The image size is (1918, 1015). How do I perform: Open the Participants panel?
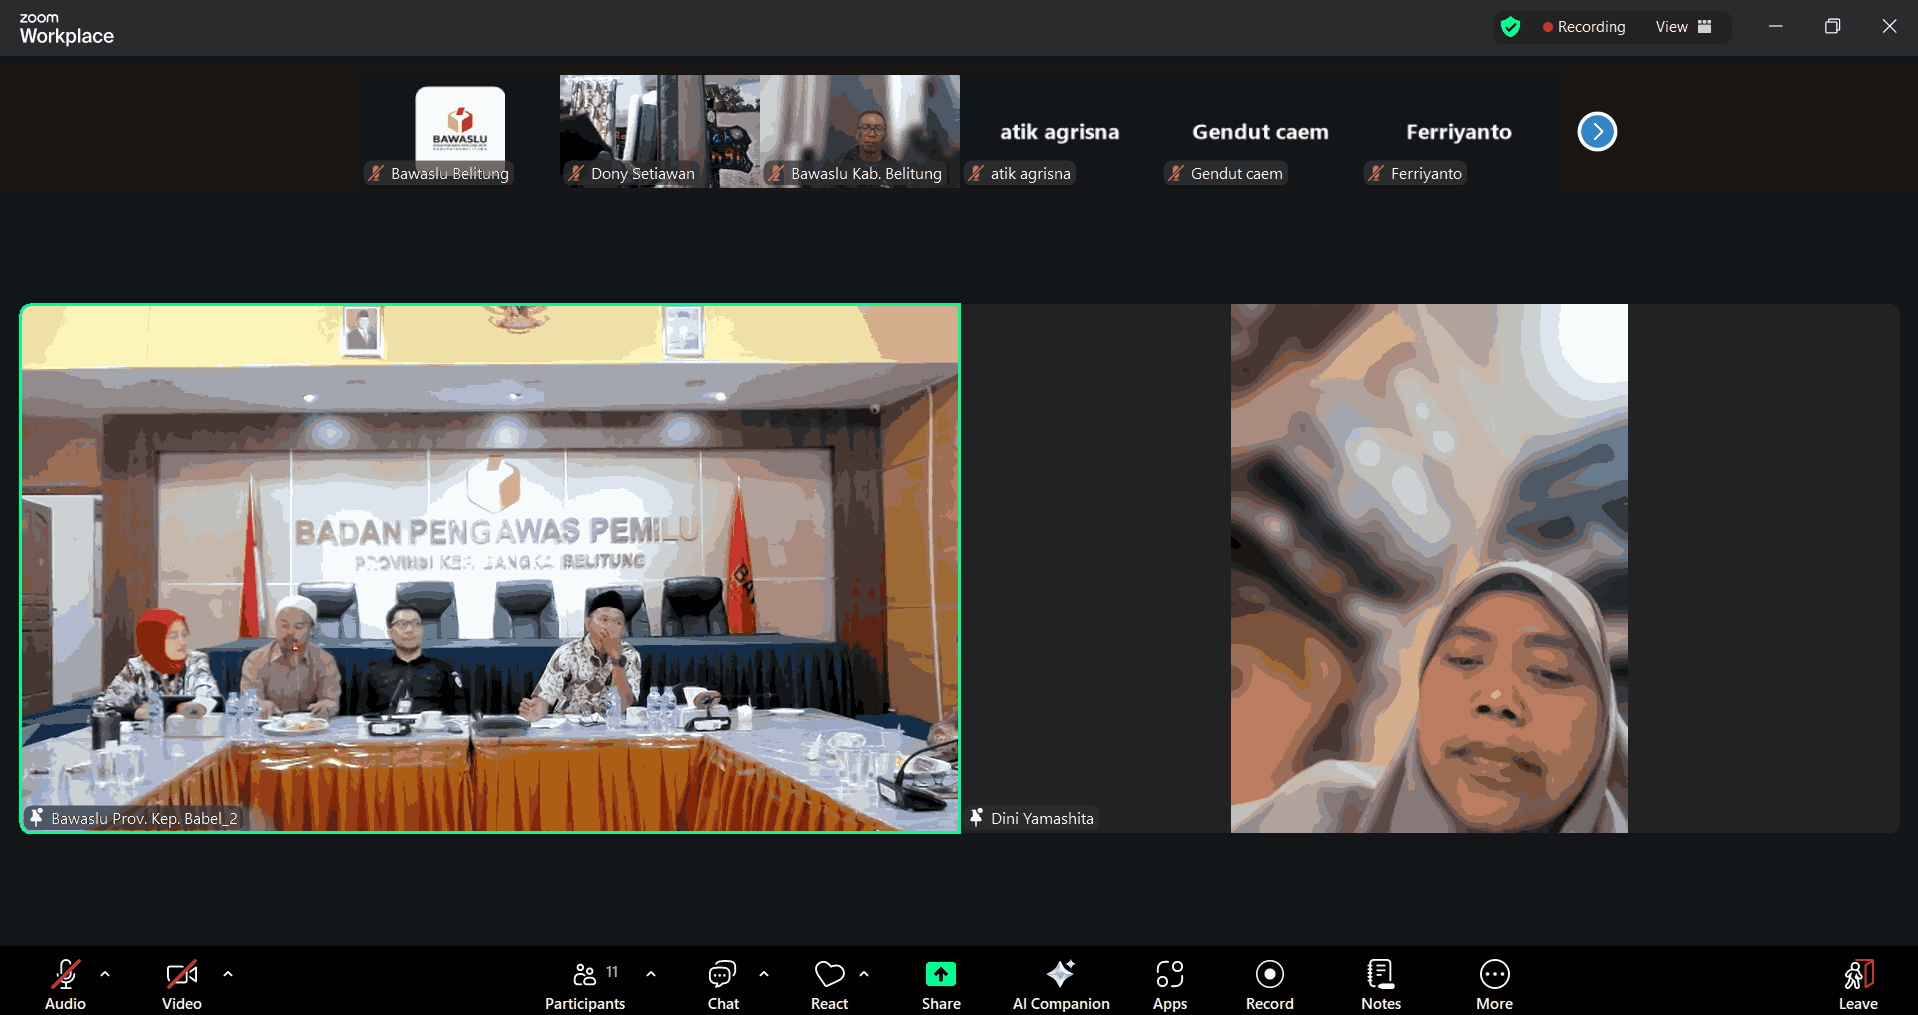coord(585,984)
